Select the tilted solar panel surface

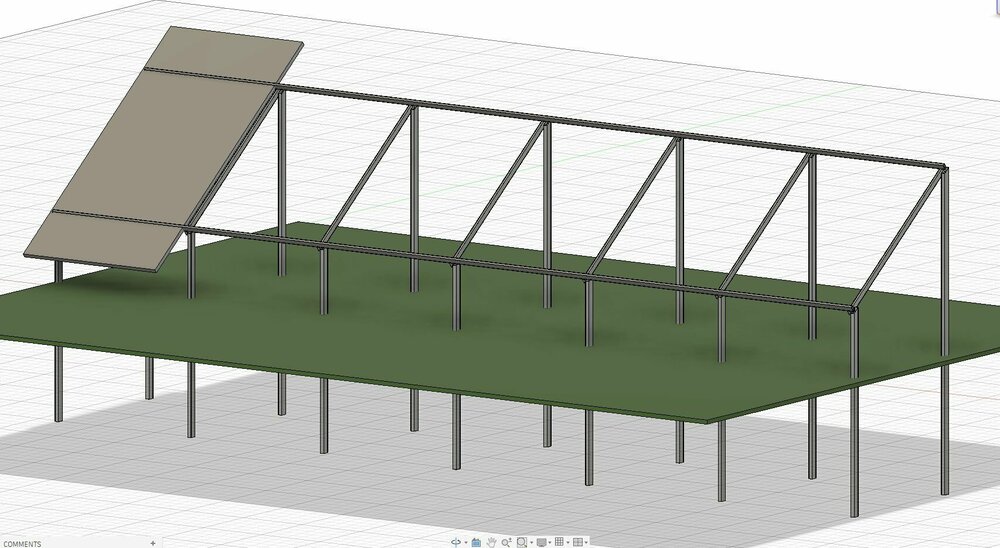(x=166, y=147)
